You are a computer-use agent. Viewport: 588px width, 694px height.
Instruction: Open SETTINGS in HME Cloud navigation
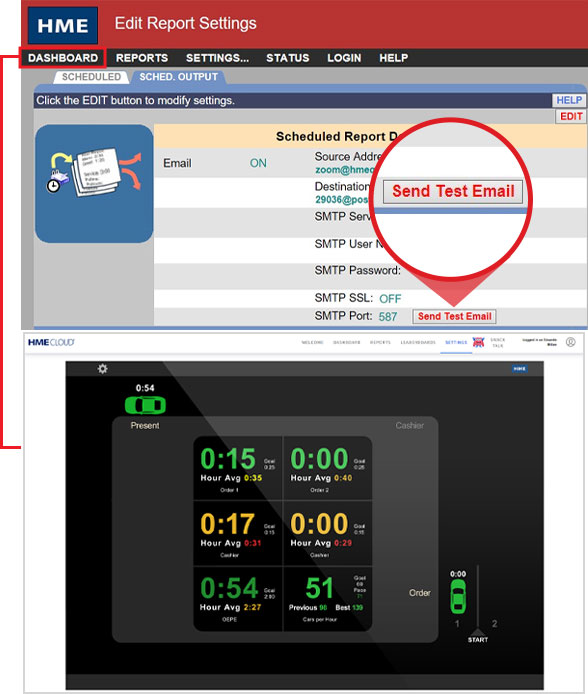pos(456,342)
